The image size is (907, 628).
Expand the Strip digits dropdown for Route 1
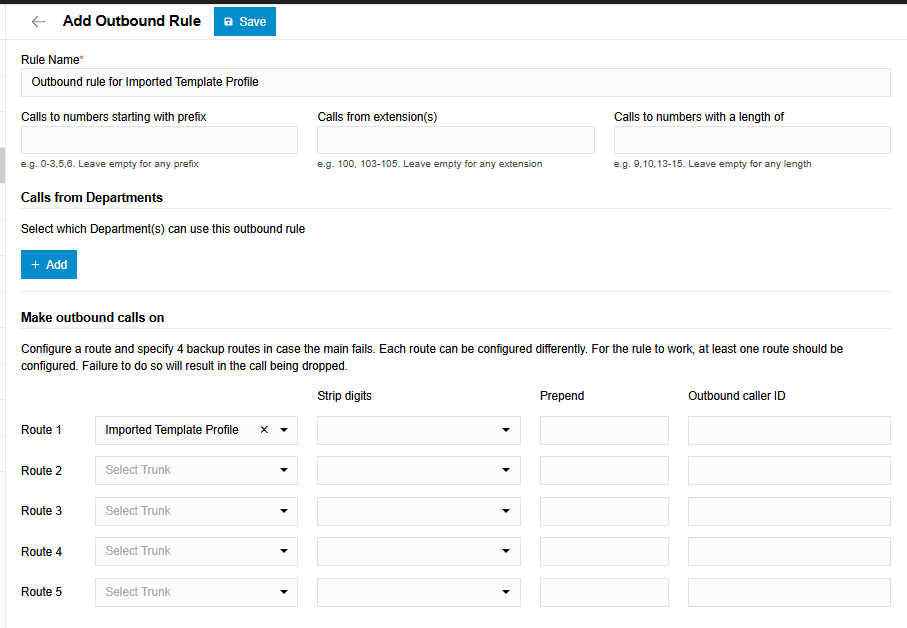click(x=506, y=429)
